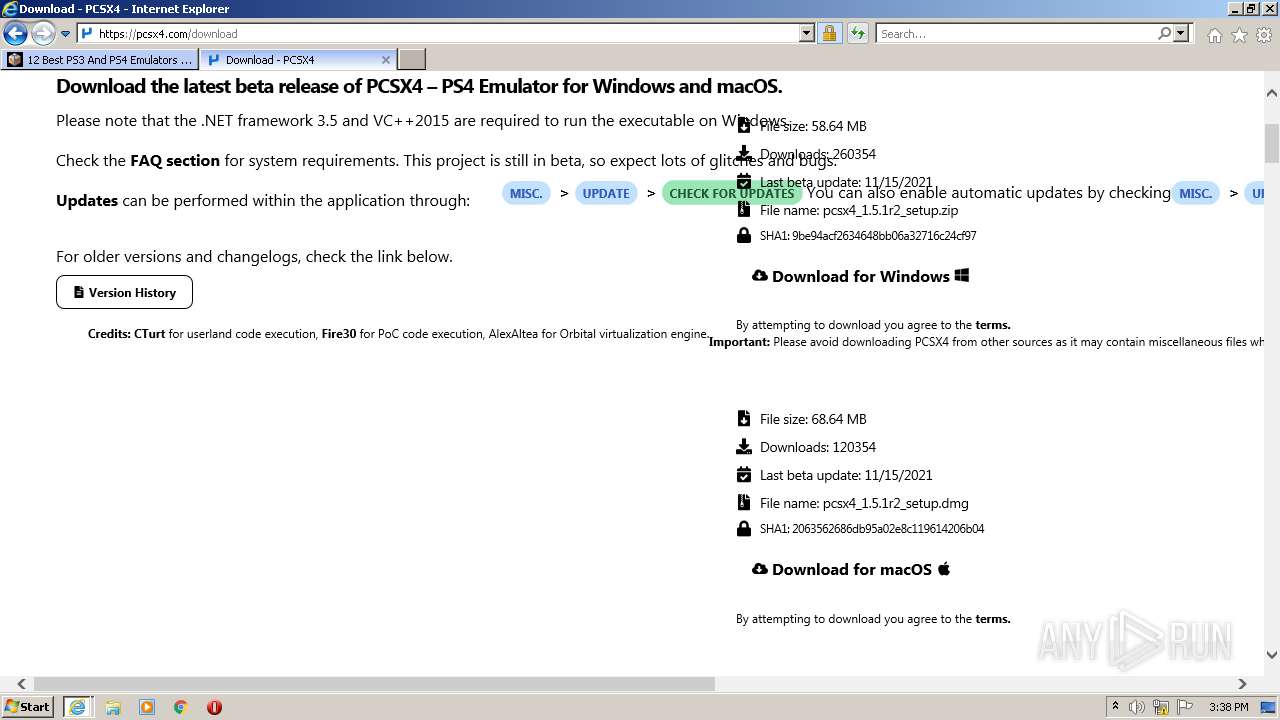Click the refresh page icon

[x=858, y=33]
